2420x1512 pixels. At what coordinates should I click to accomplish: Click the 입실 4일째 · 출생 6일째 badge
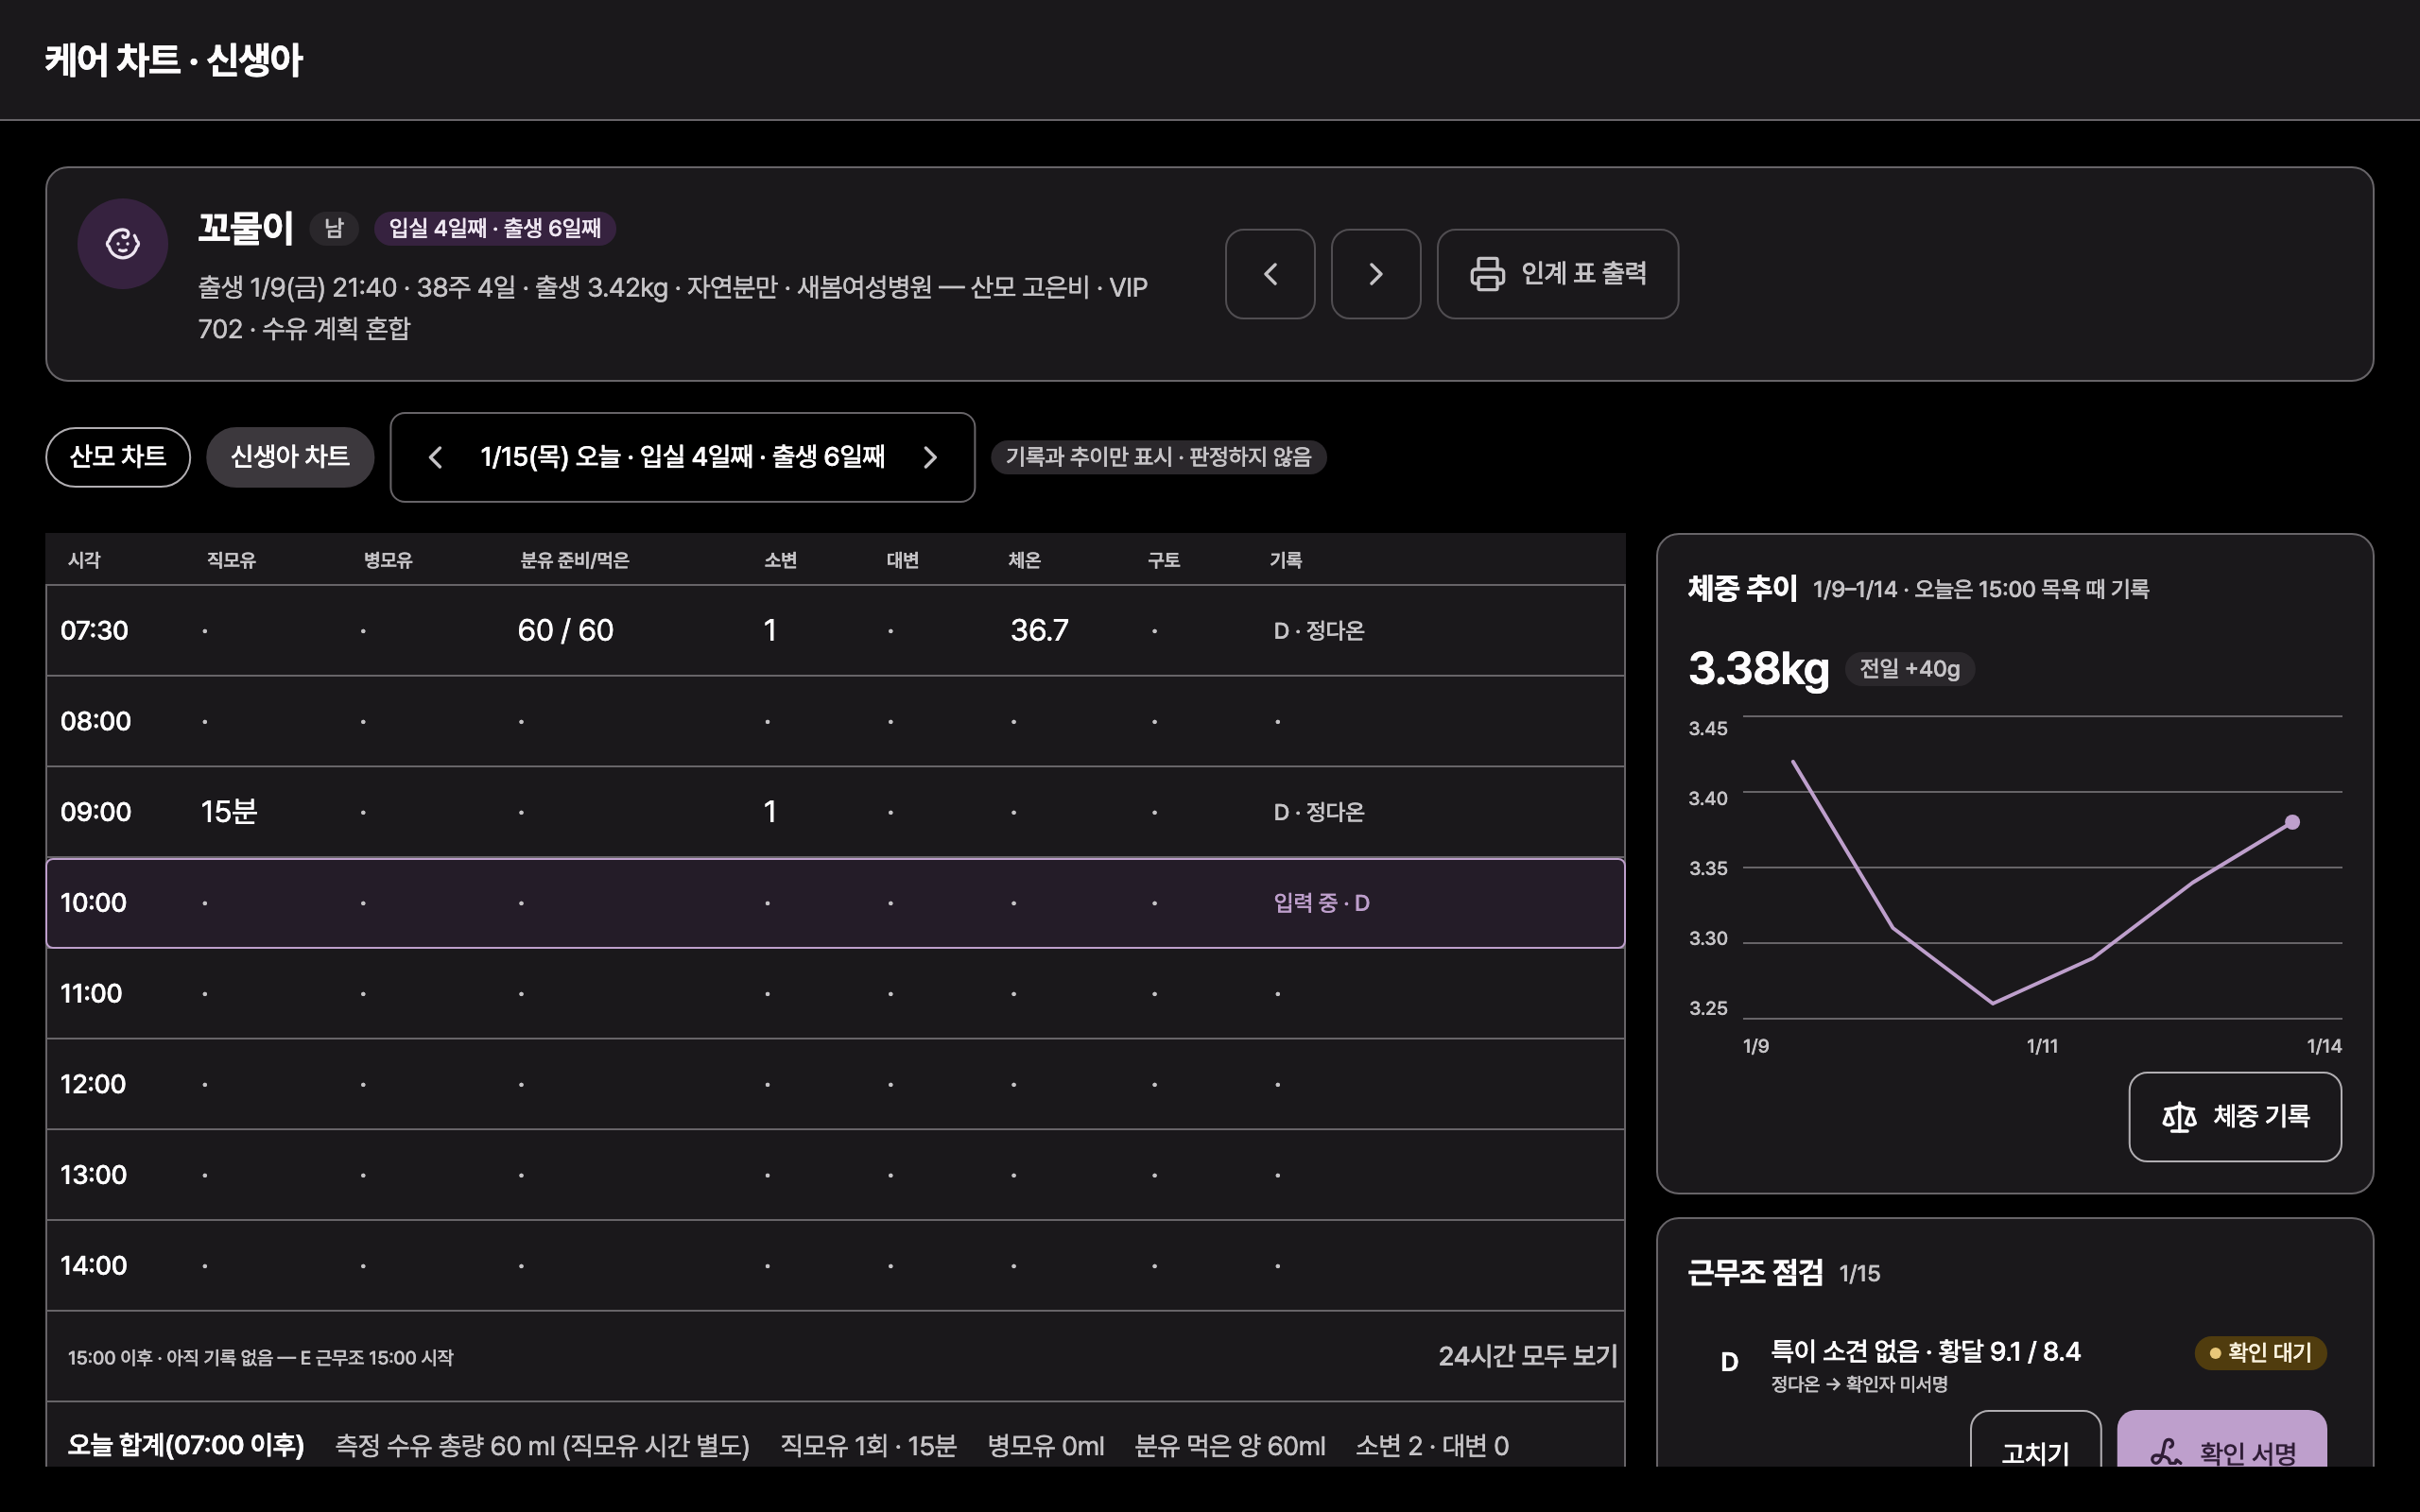click(x=495, y=228)
